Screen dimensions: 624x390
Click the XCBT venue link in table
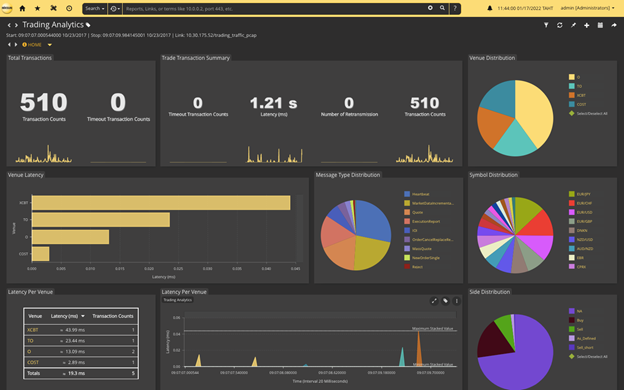click(33, 330)
